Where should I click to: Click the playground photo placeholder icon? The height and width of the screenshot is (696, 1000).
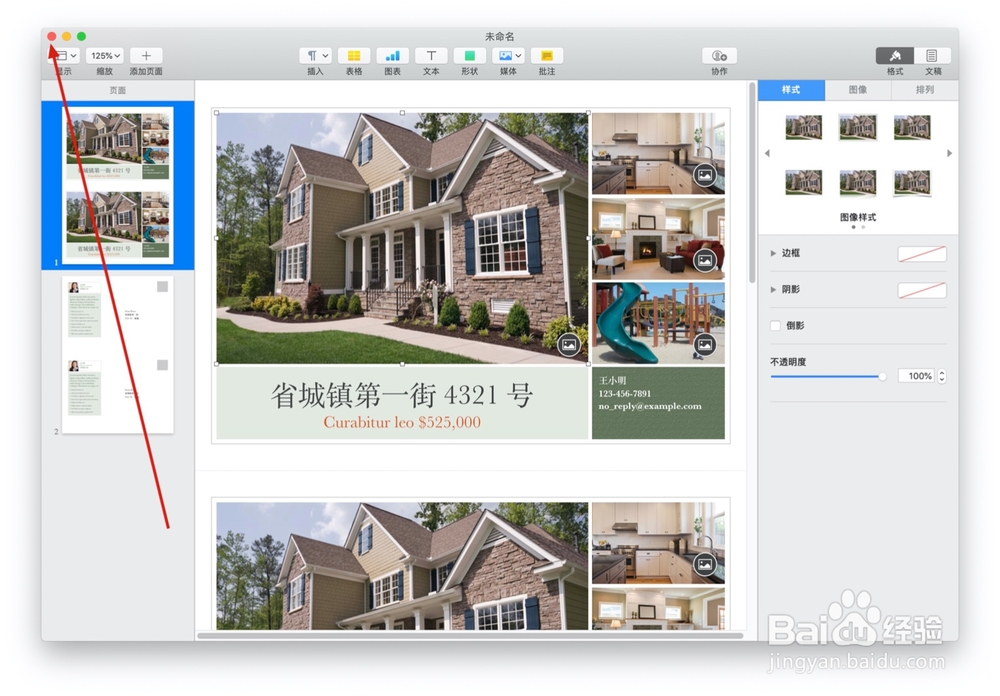point(705,345)
